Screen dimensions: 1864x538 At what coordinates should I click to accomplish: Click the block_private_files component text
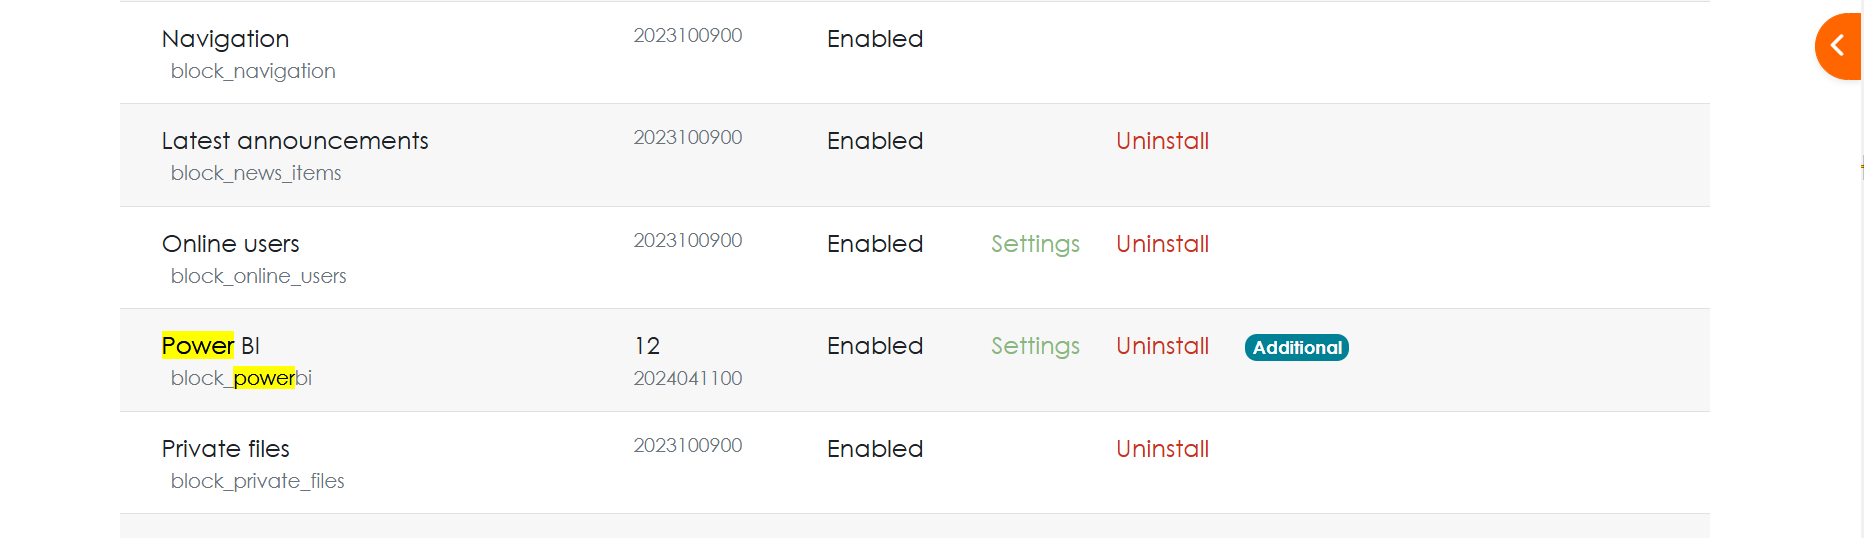click(x=257, y=481)
